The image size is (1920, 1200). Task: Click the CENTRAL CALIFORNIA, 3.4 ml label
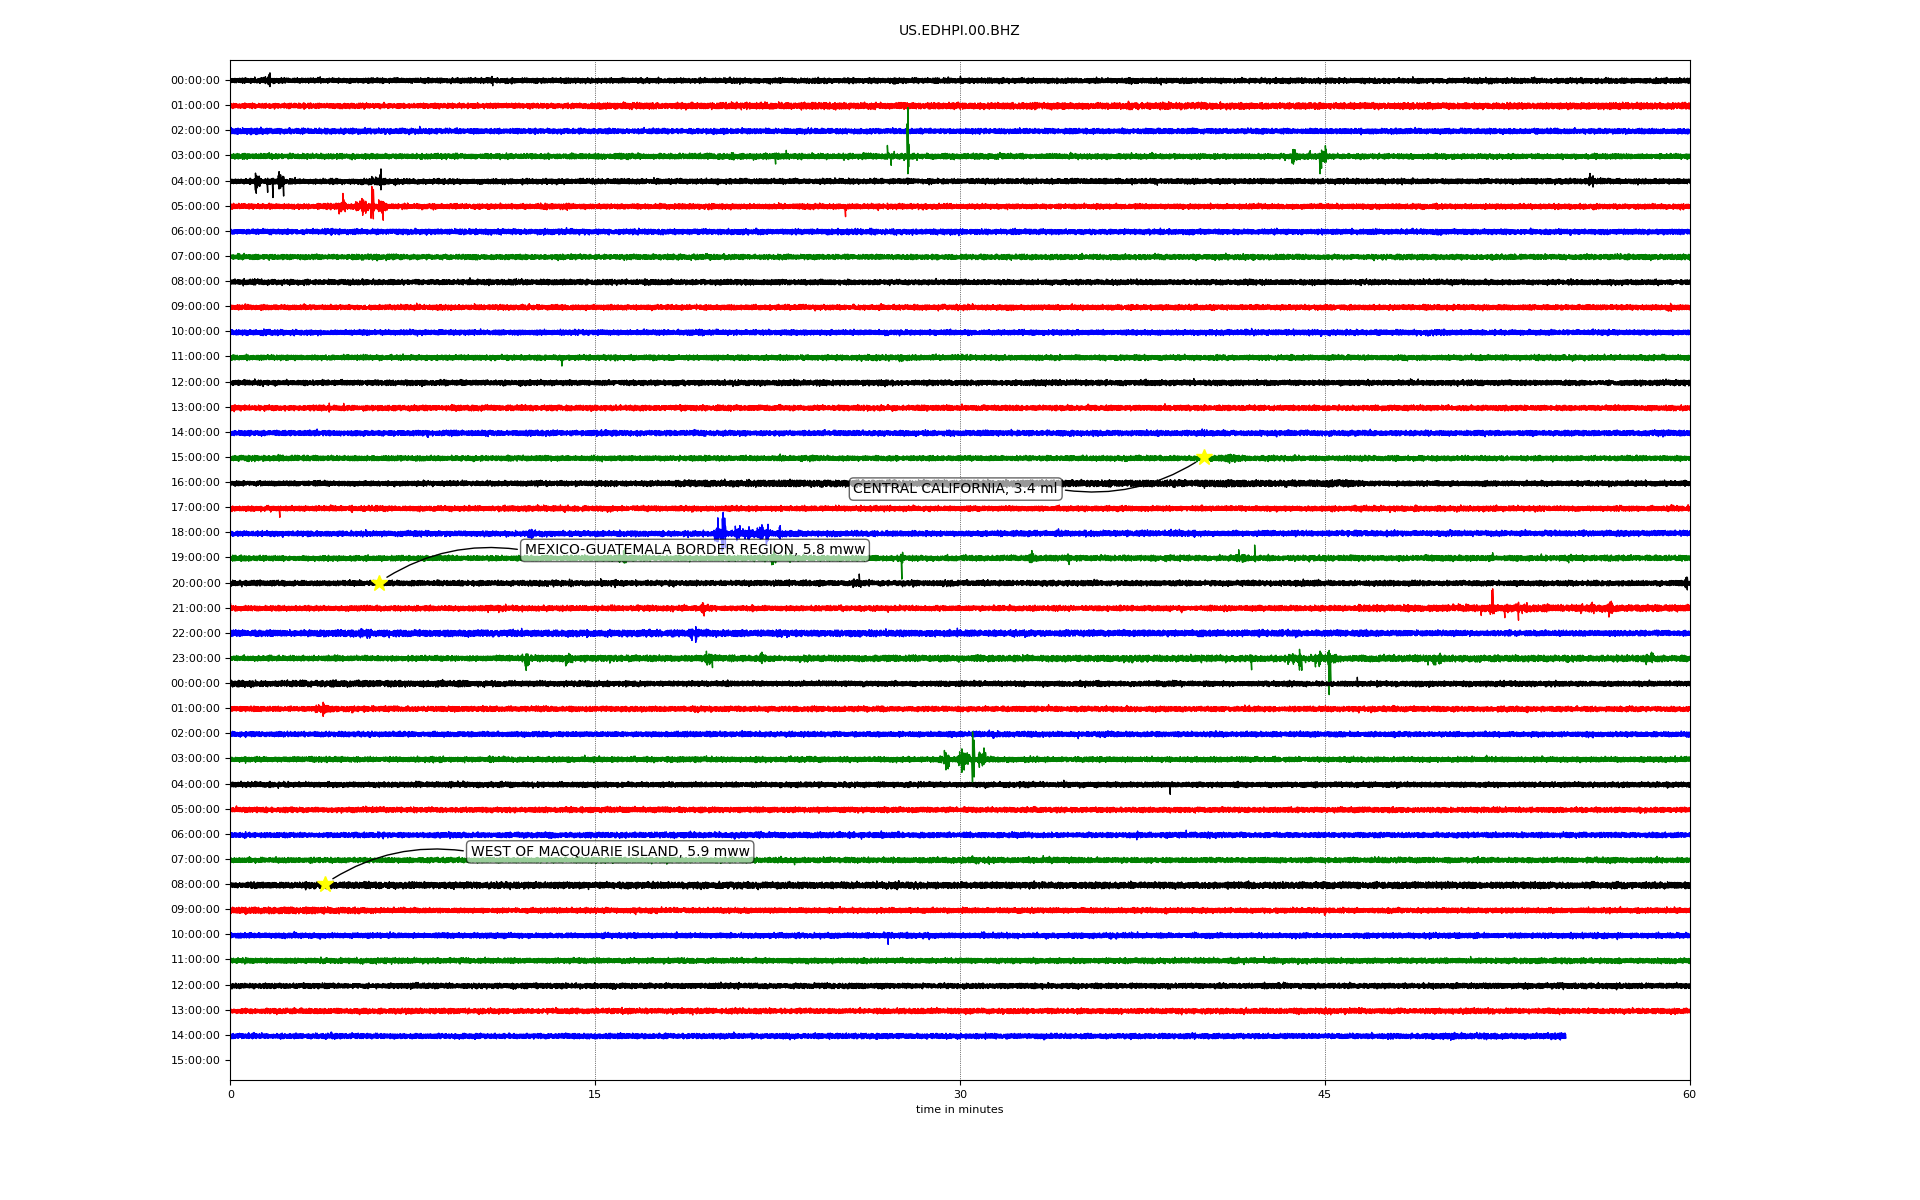tap(954, 489)
